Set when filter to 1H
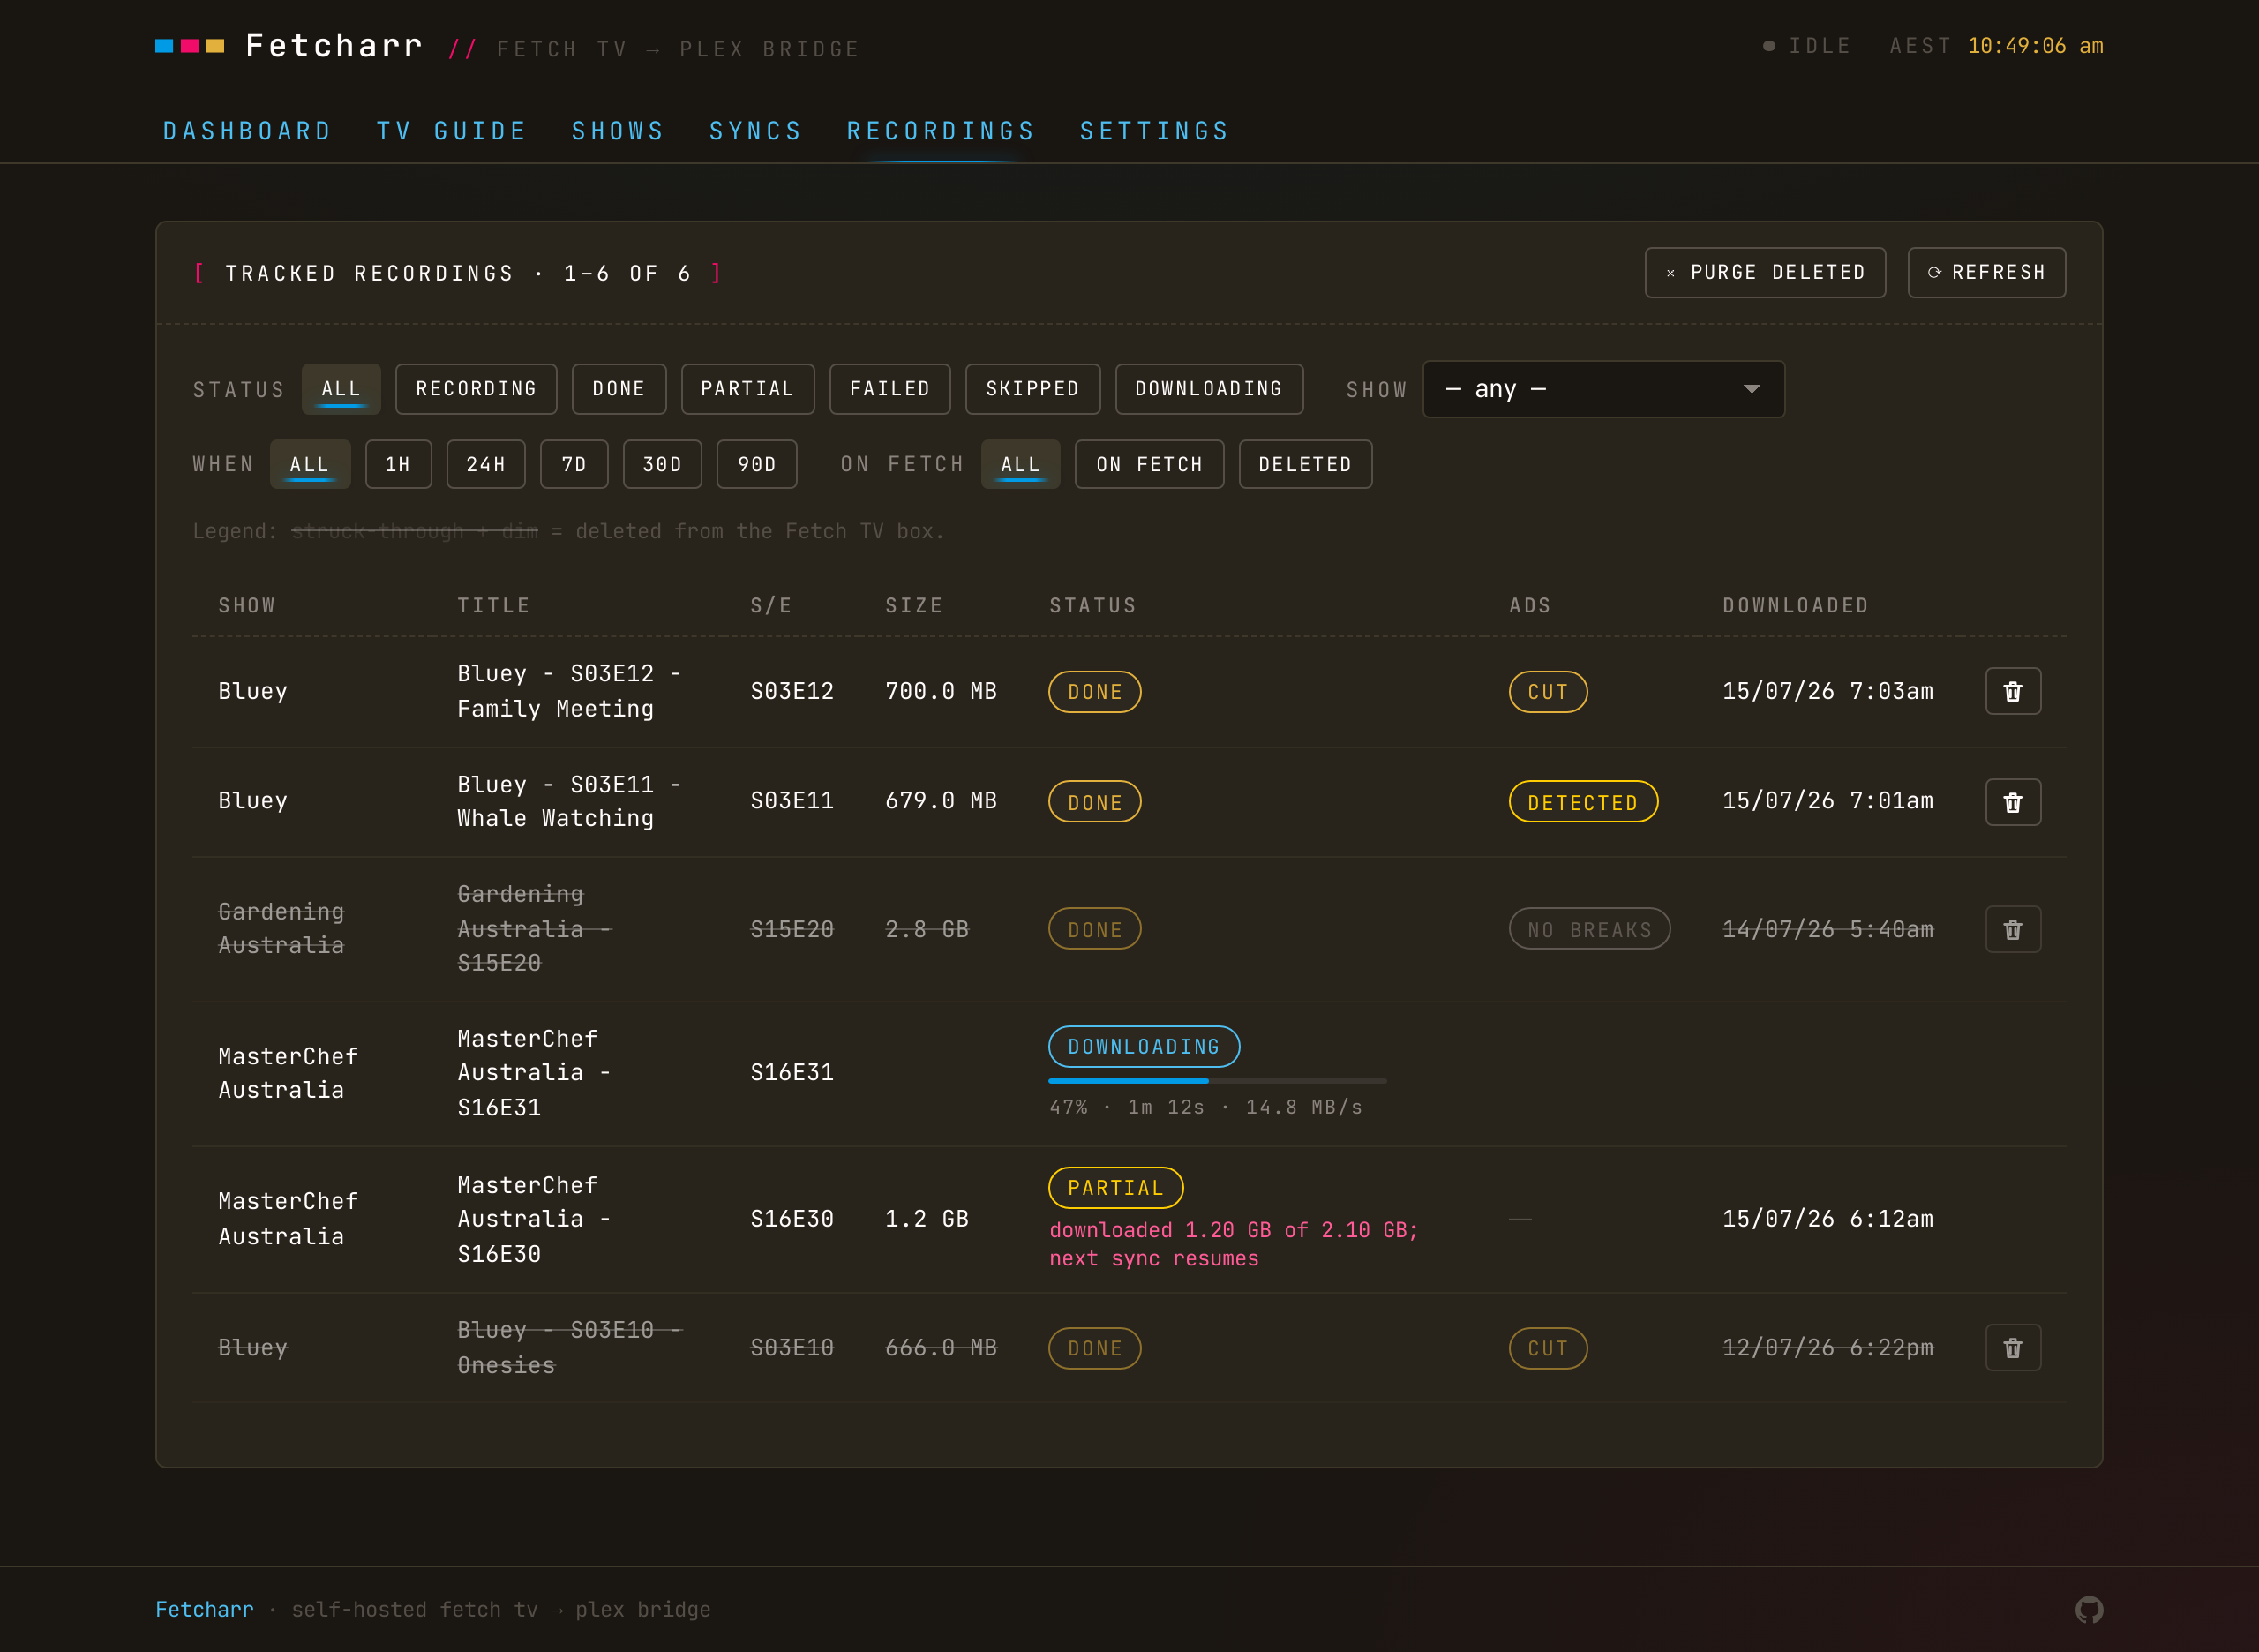Image resolution: width=2259 pixels, height=1652 pixels. tap(398, 464)
